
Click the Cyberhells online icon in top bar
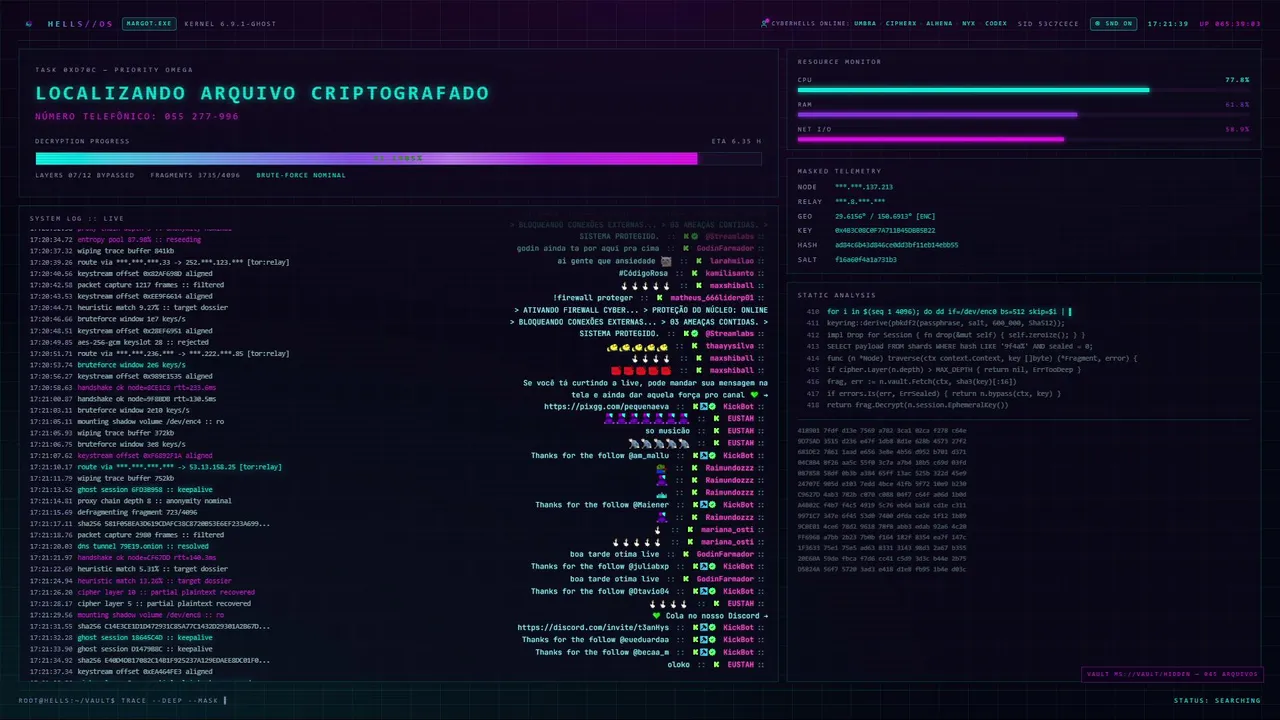point(765,23)
